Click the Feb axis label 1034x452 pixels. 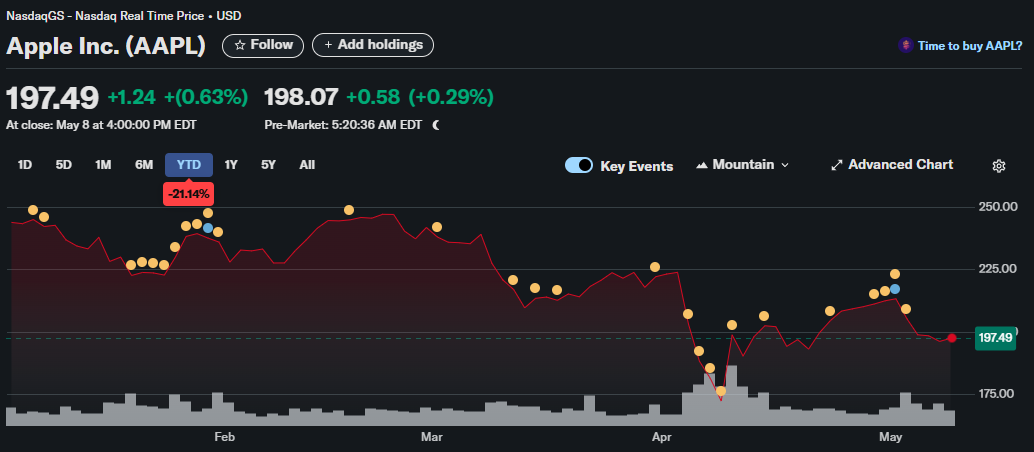coord(225,437)
